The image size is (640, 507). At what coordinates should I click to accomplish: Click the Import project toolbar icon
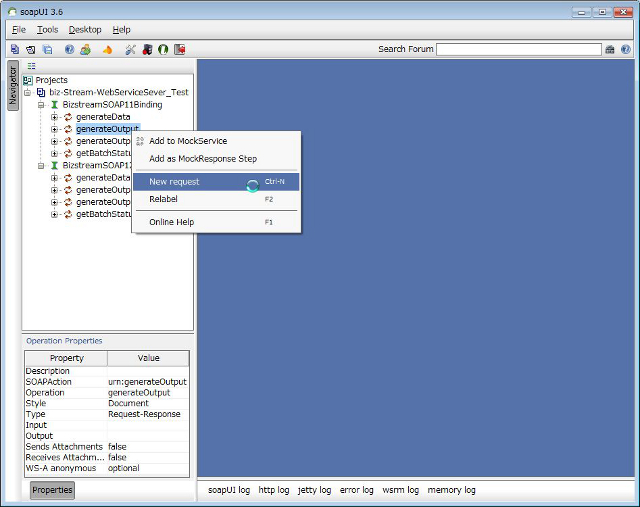point(31,49)
